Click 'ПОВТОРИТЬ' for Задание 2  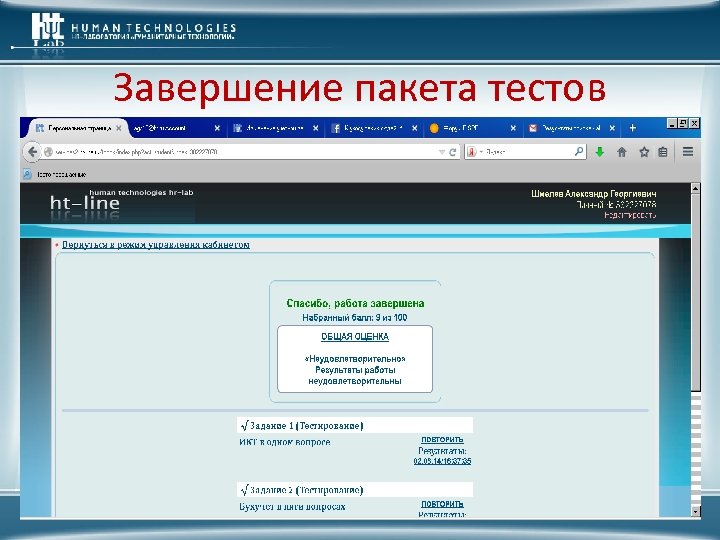(442, 504)
